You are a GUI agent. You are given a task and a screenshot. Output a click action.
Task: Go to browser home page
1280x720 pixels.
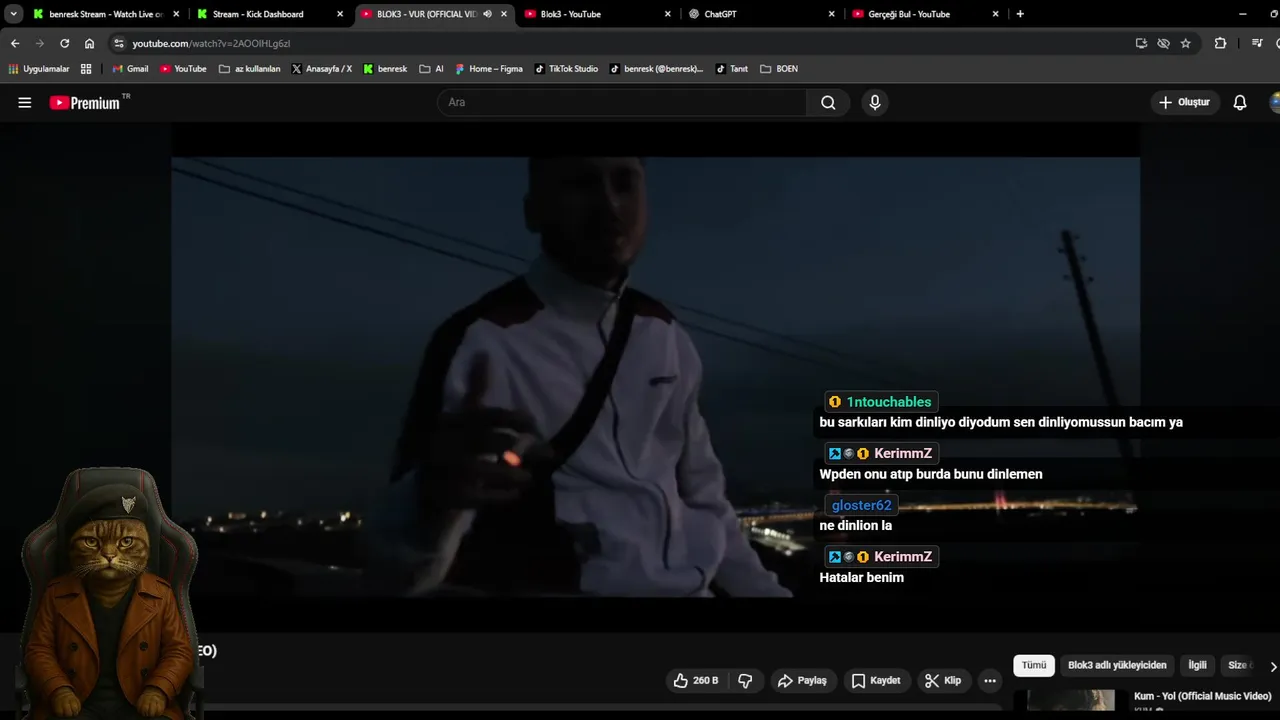point(90,43)
